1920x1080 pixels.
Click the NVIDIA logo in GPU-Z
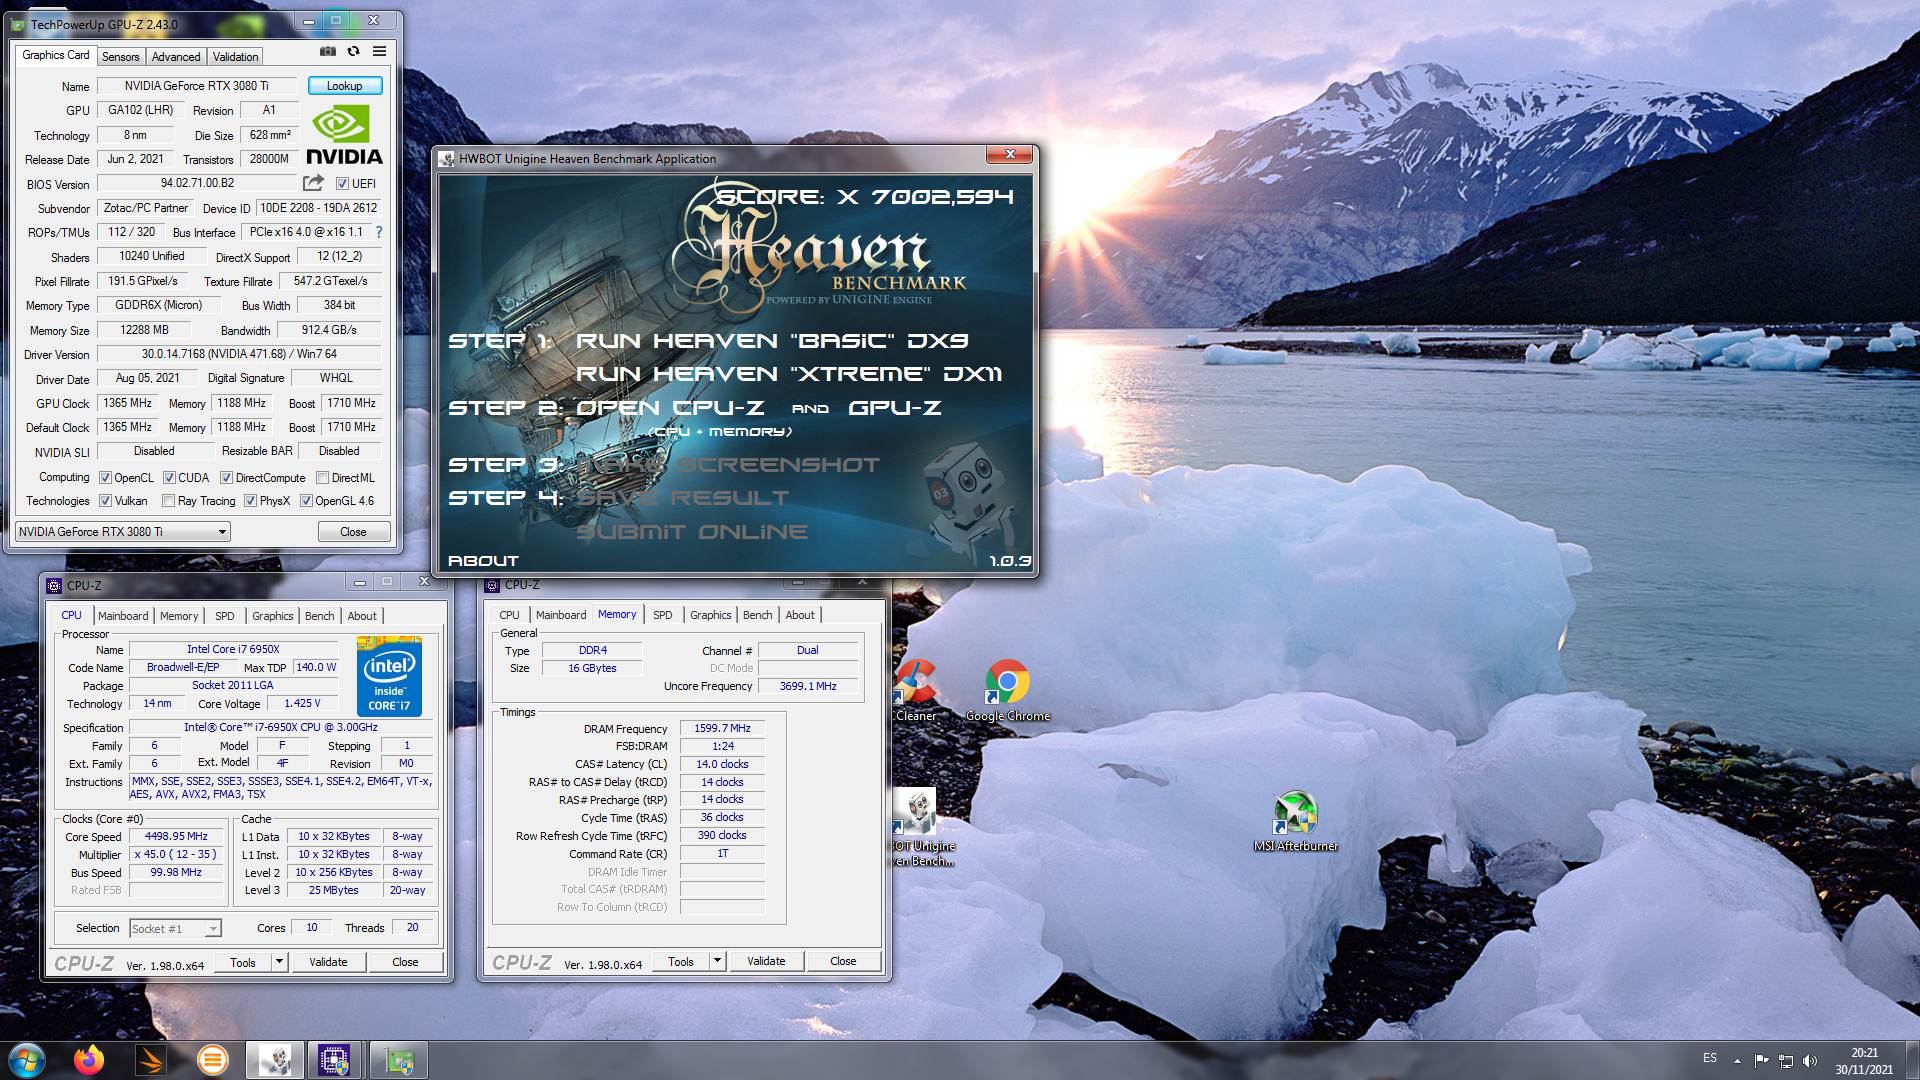point(344,136)
